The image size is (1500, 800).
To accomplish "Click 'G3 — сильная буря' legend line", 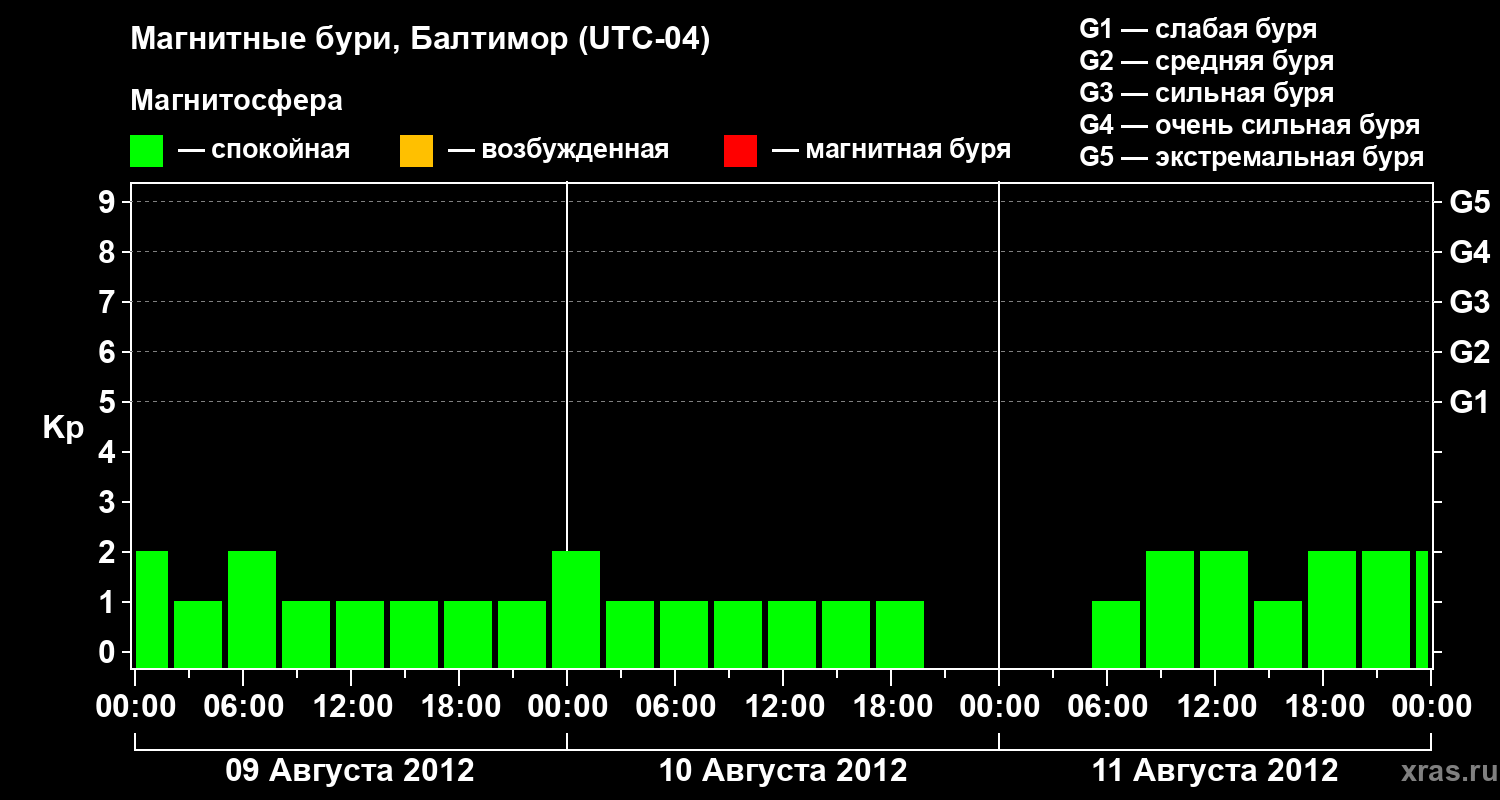I will click(x=1207, y=93).
